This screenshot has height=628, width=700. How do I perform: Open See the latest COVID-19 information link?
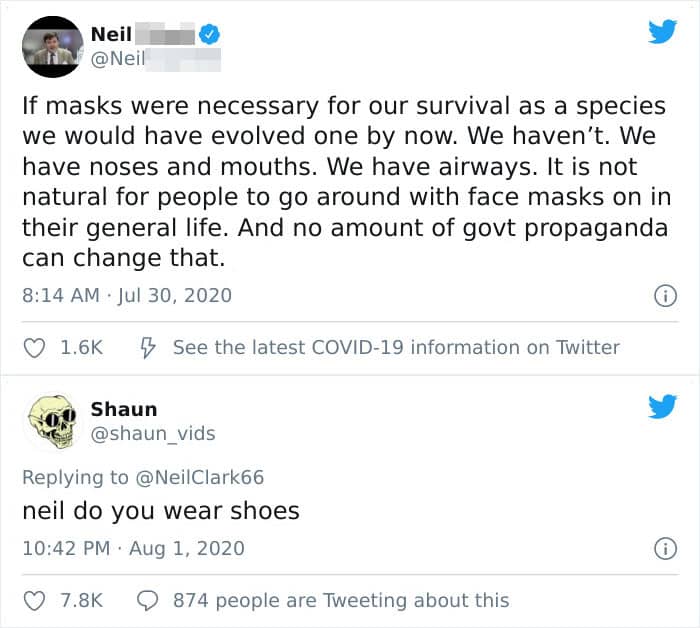(x=396, y=347)
